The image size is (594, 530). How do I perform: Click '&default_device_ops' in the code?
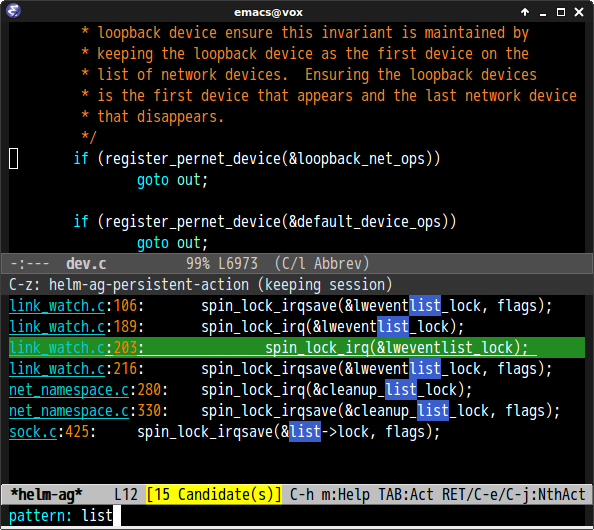pyautogui.click(x=364, y=222)
